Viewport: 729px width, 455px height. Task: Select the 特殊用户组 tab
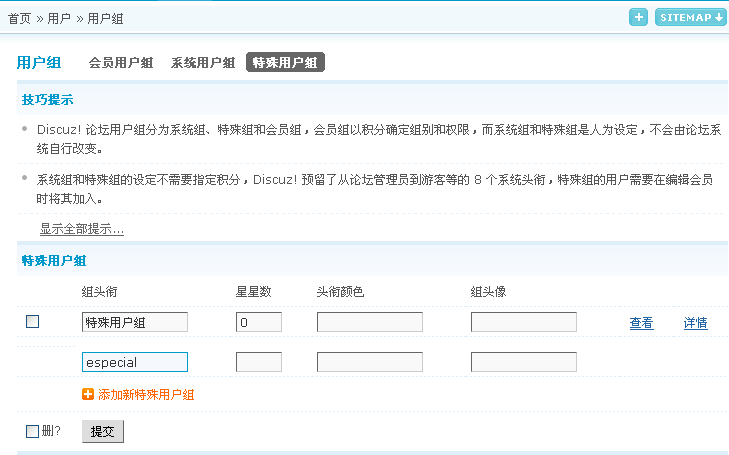[285, 62]
